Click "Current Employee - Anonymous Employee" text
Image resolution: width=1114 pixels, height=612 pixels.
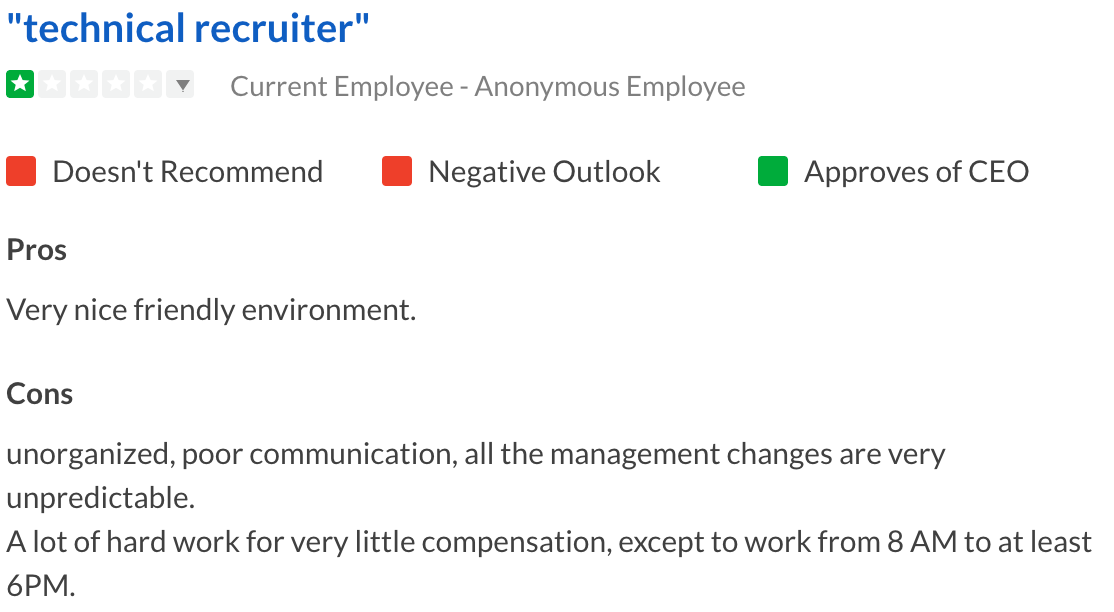(487, 87)
